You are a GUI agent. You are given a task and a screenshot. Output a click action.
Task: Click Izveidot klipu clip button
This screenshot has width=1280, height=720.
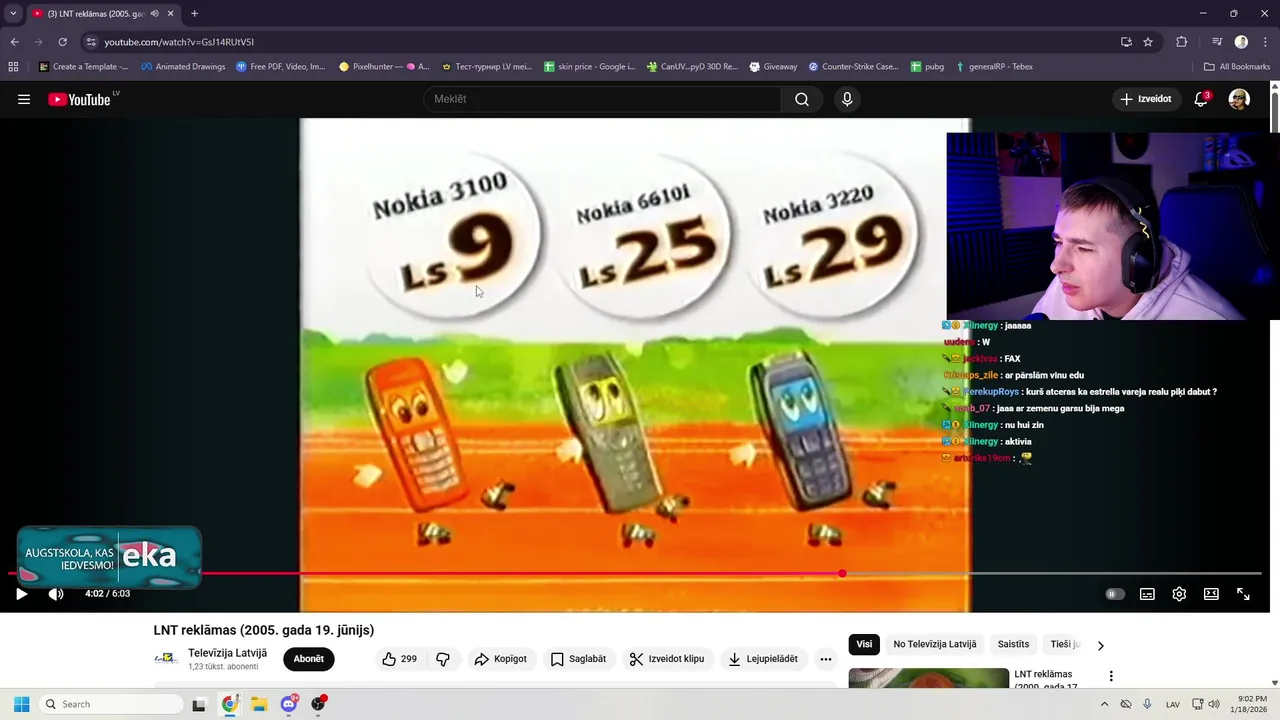tap(666, 659)
